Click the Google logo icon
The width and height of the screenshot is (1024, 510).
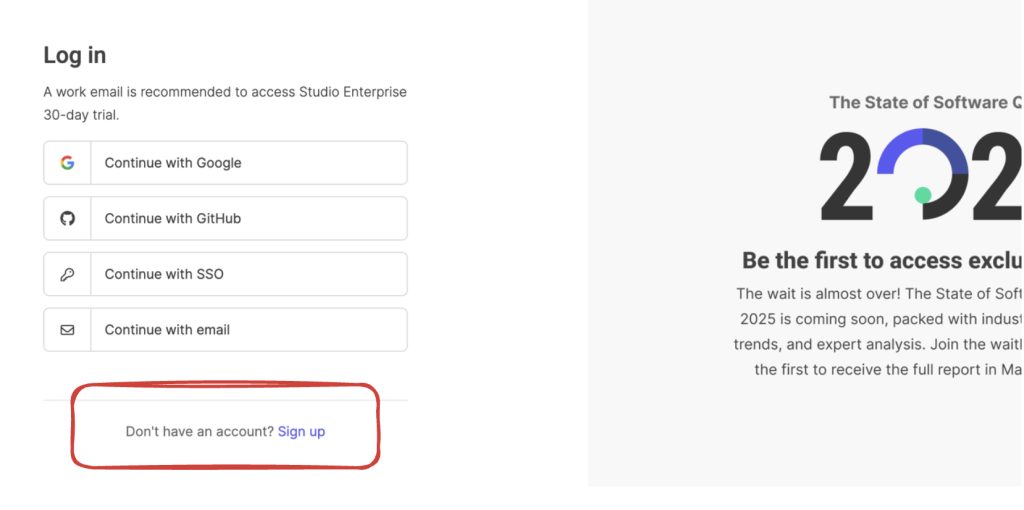click(x=67, y=163)
